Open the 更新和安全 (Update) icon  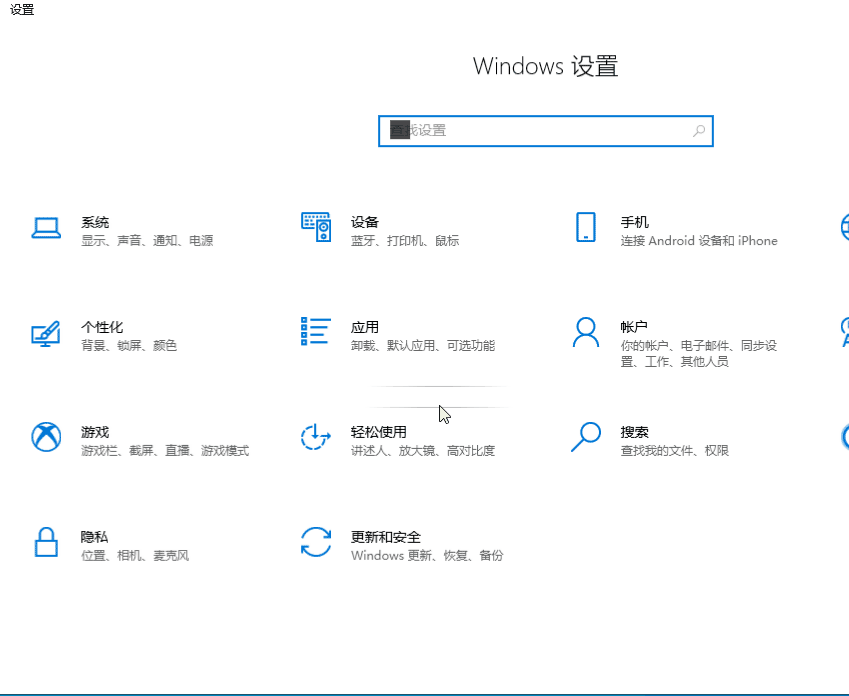(315, 544)
